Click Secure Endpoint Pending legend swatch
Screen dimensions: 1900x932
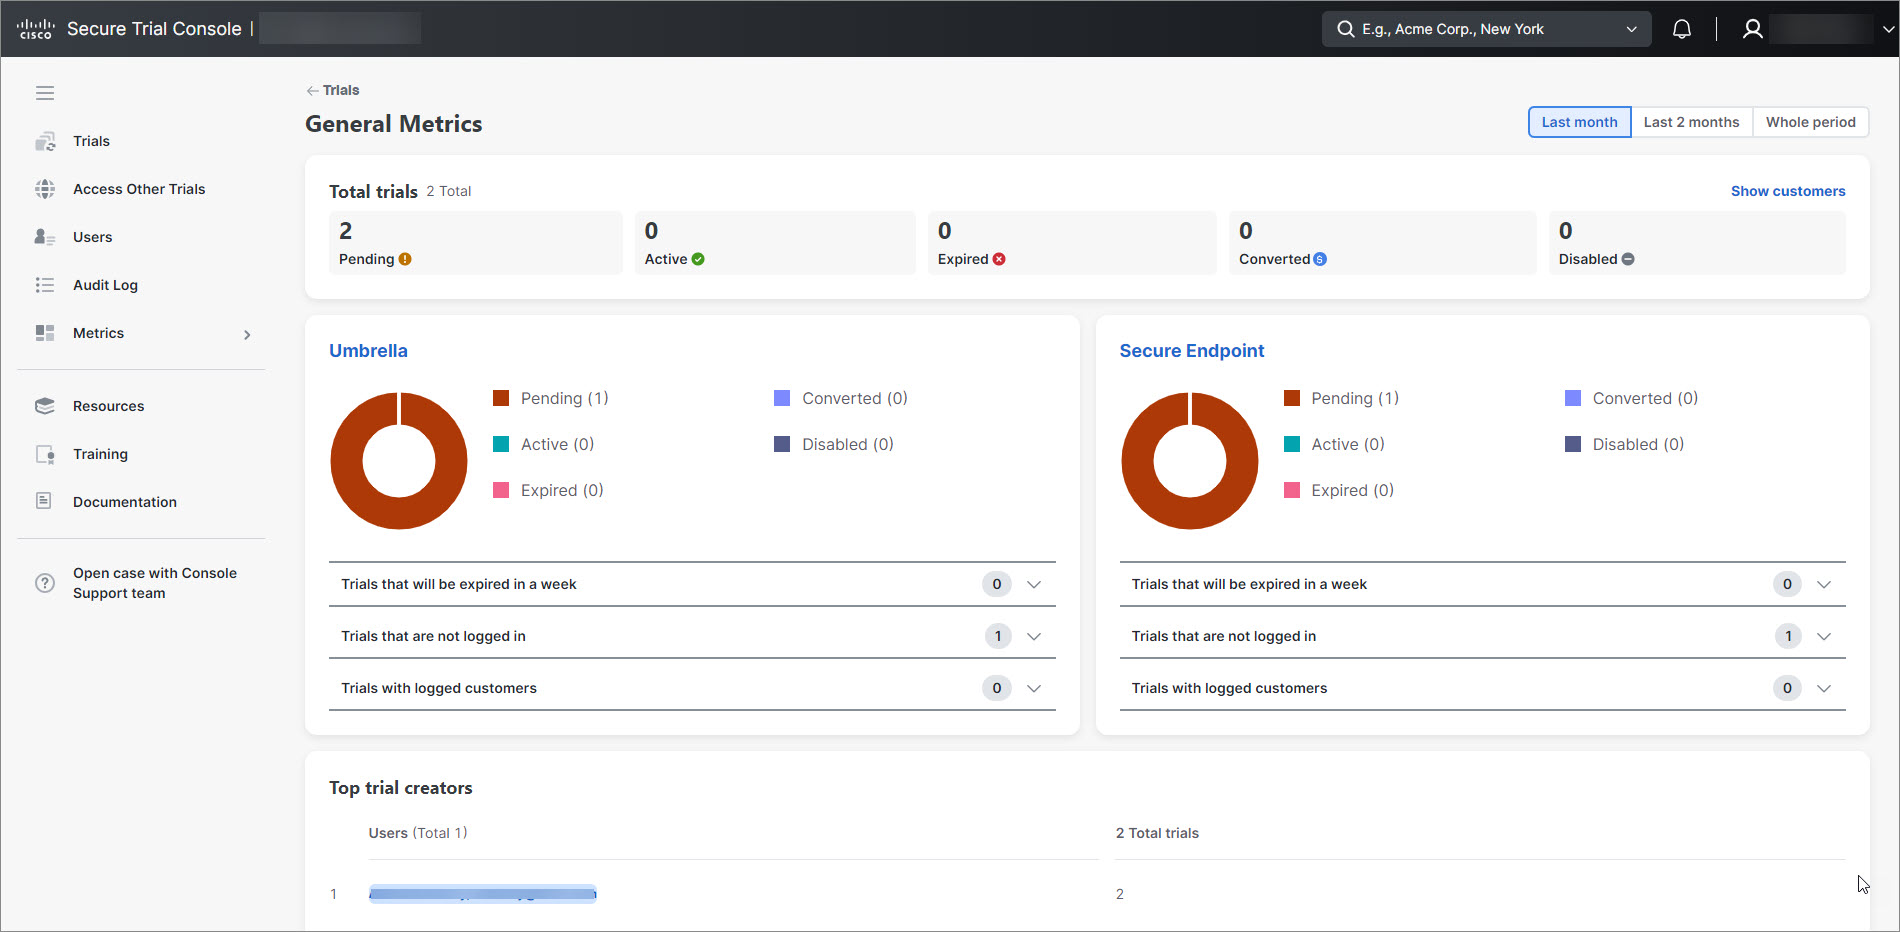[x=1292, y=398]
